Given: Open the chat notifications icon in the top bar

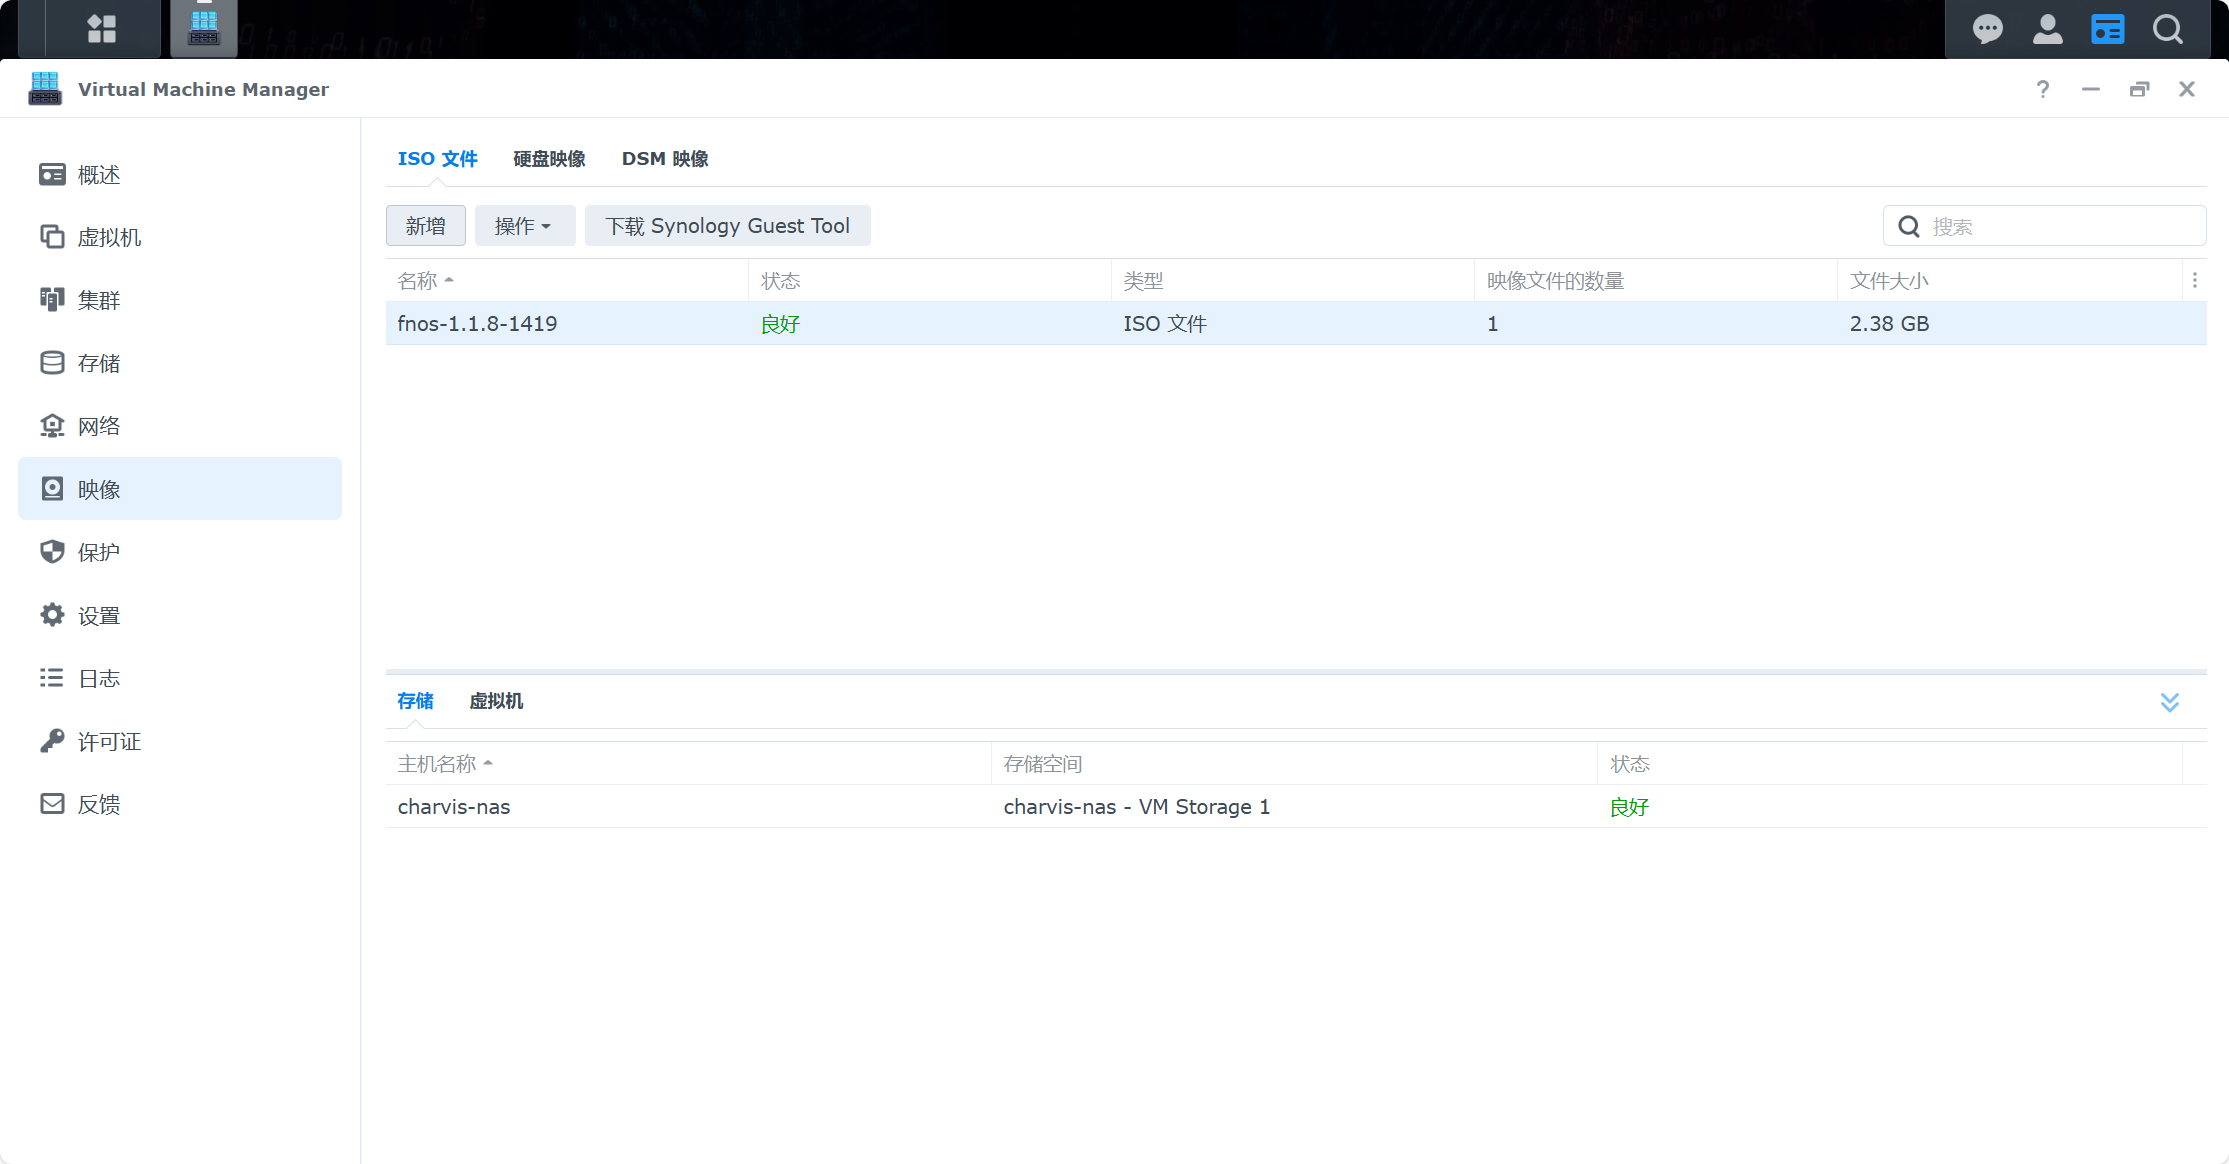Looking at the screenshot, I should 1987,29.
